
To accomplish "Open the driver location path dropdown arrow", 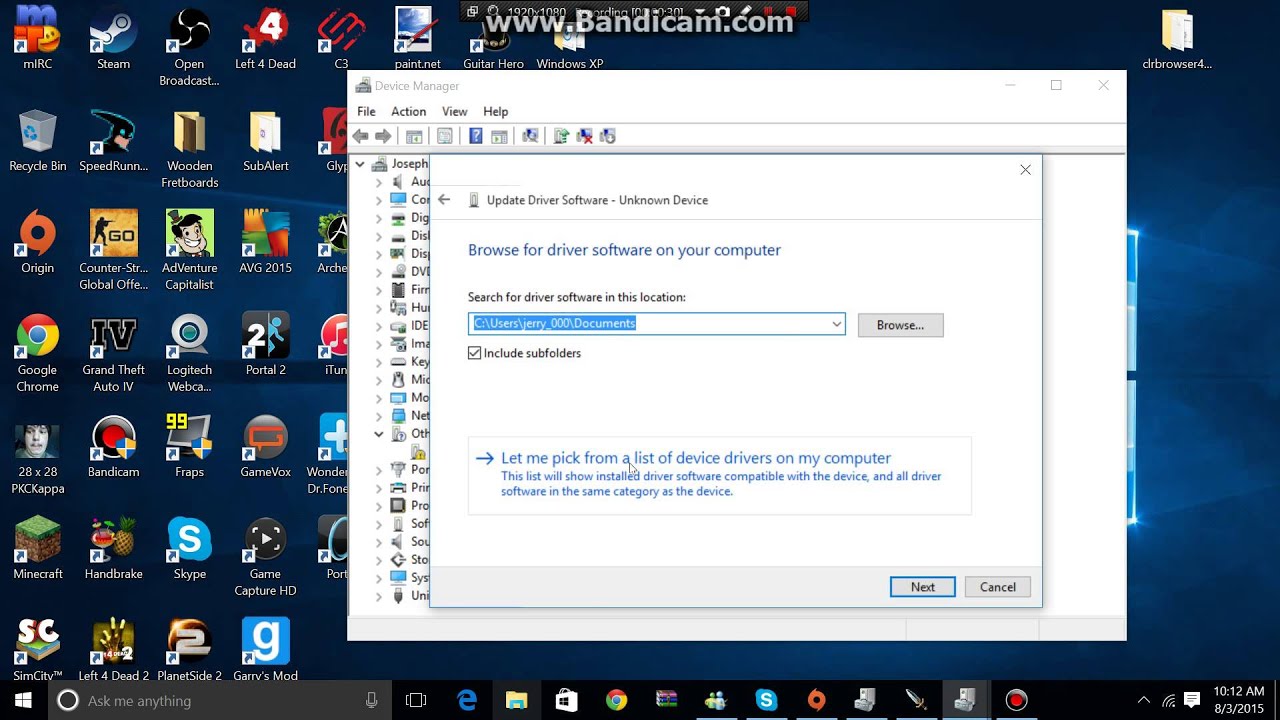I will pyautogui.click(x=836, y=324).
